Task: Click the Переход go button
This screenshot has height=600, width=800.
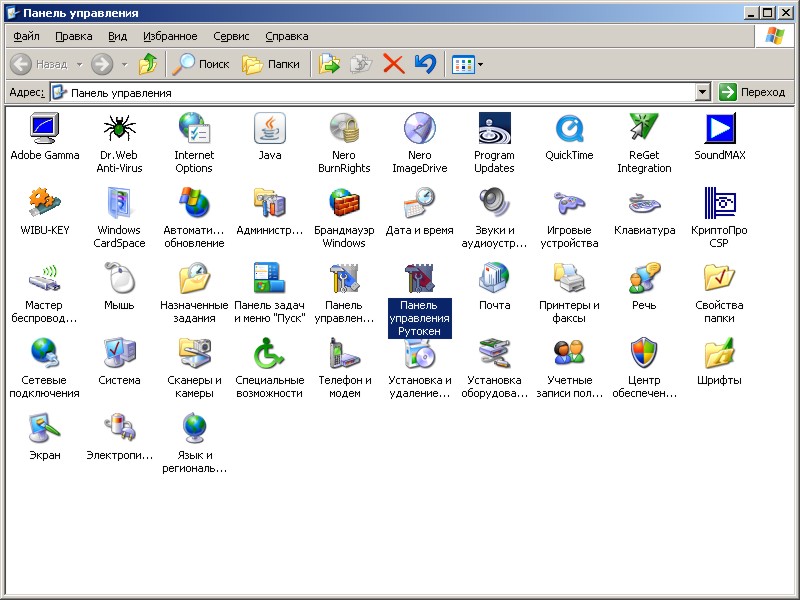Action: point(753,92)
